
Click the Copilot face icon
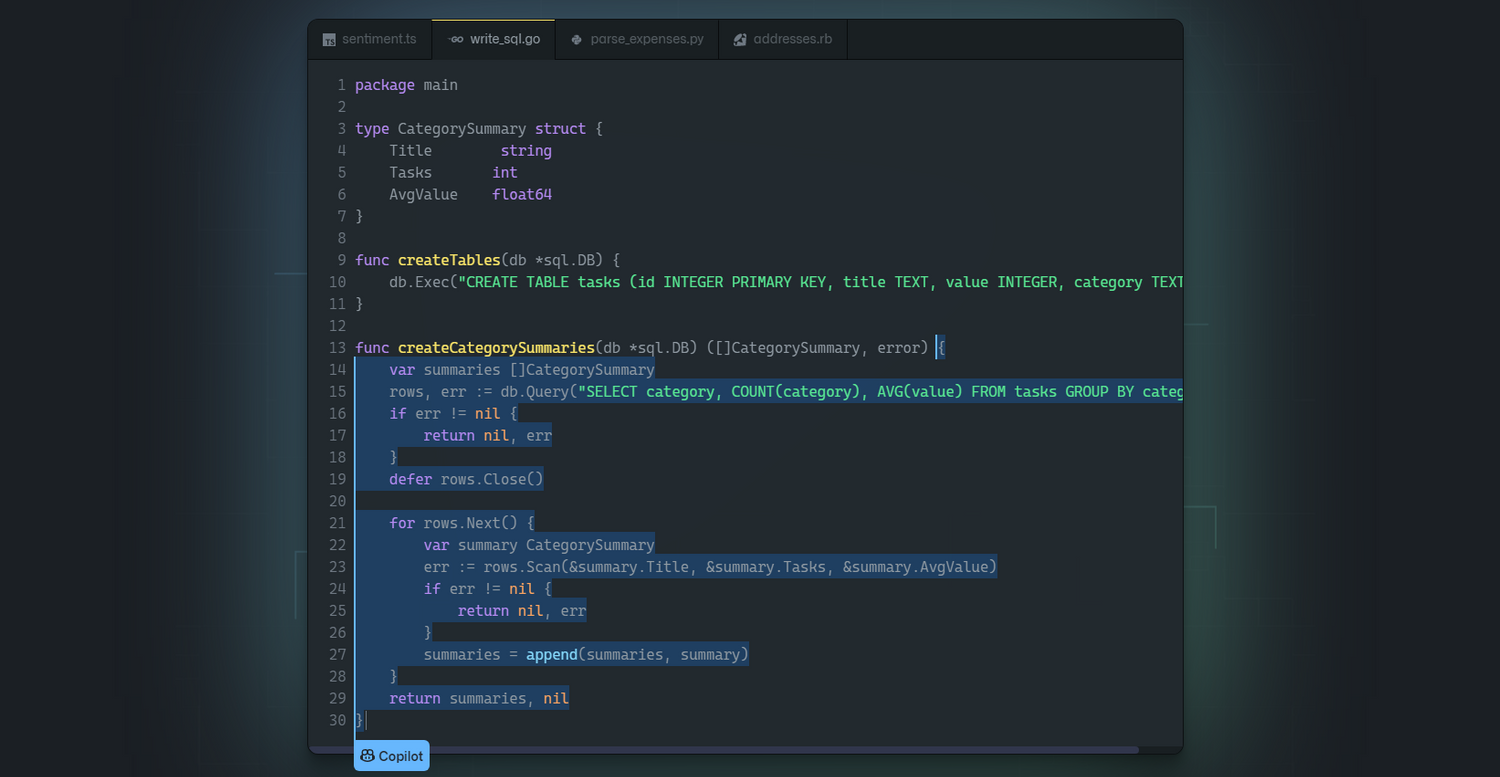(367, 756)
